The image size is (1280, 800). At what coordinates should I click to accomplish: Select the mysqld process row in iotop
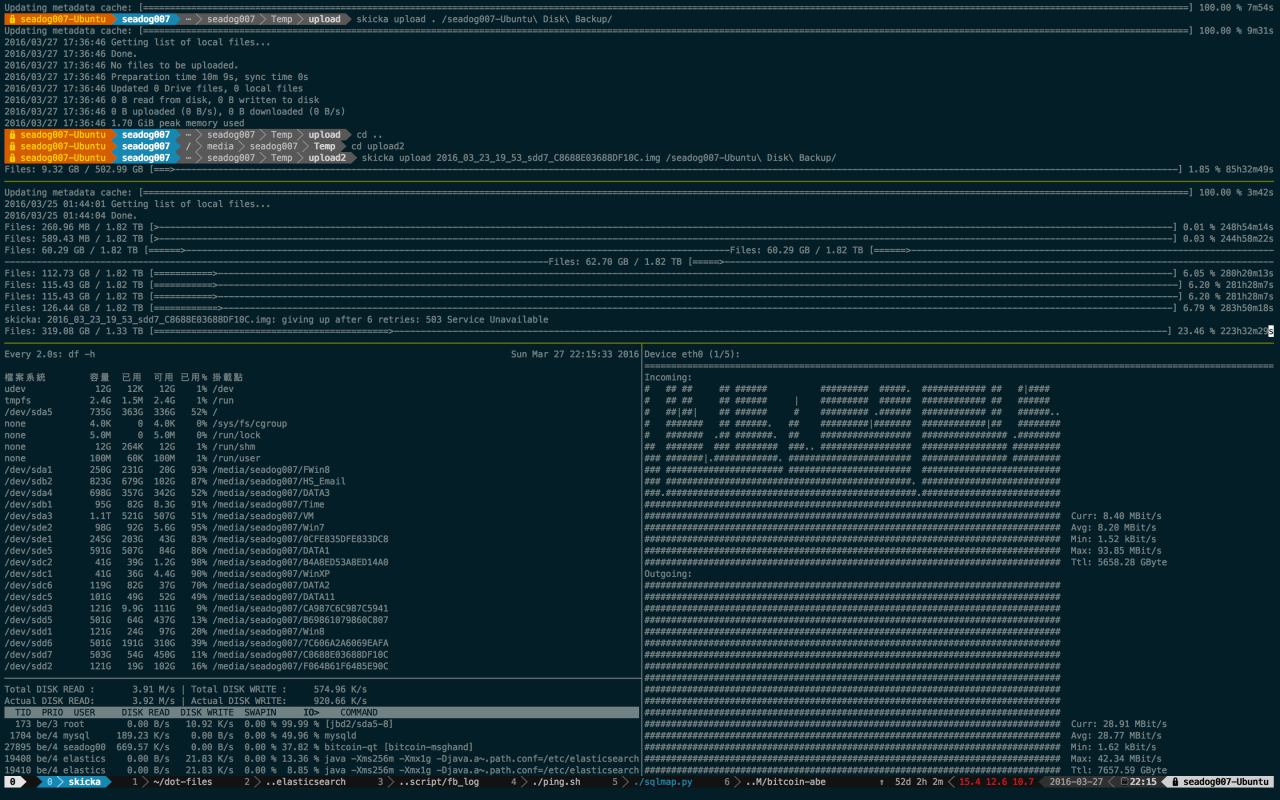[x=321, y=736]
